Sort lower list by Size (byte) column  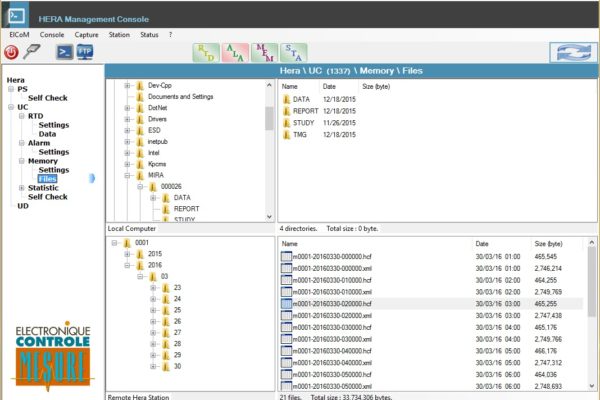[548, 244]
